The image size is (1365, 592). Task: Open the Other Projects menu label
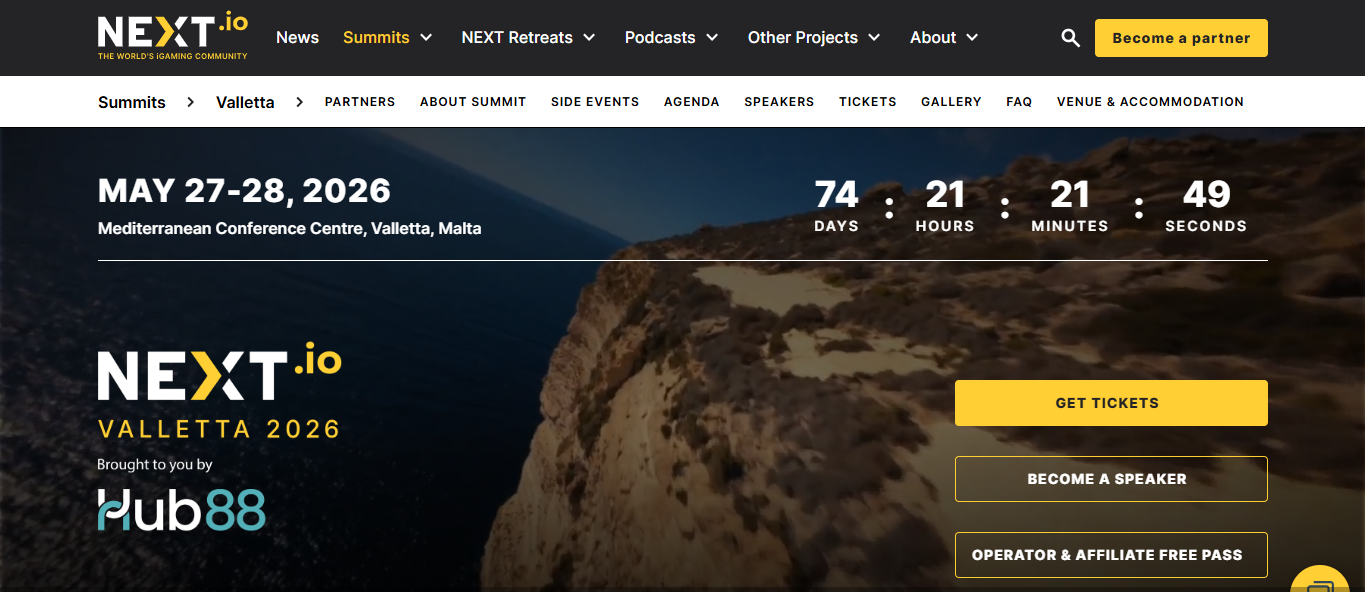(803, 38)
